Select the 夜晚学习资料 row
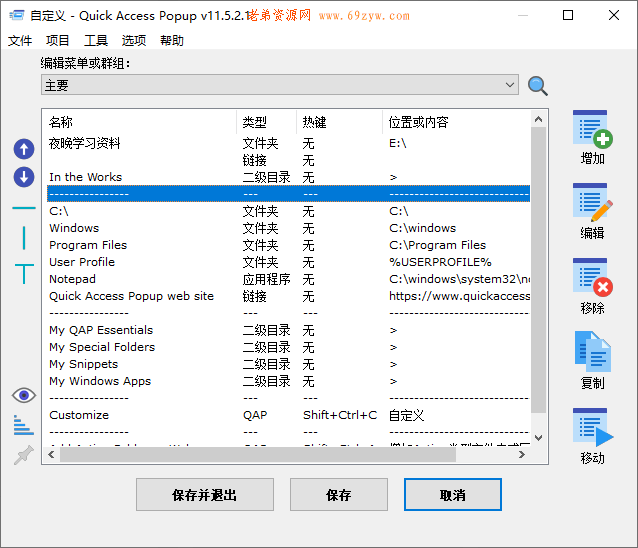The image size is (638, 548). click(288, 143)
